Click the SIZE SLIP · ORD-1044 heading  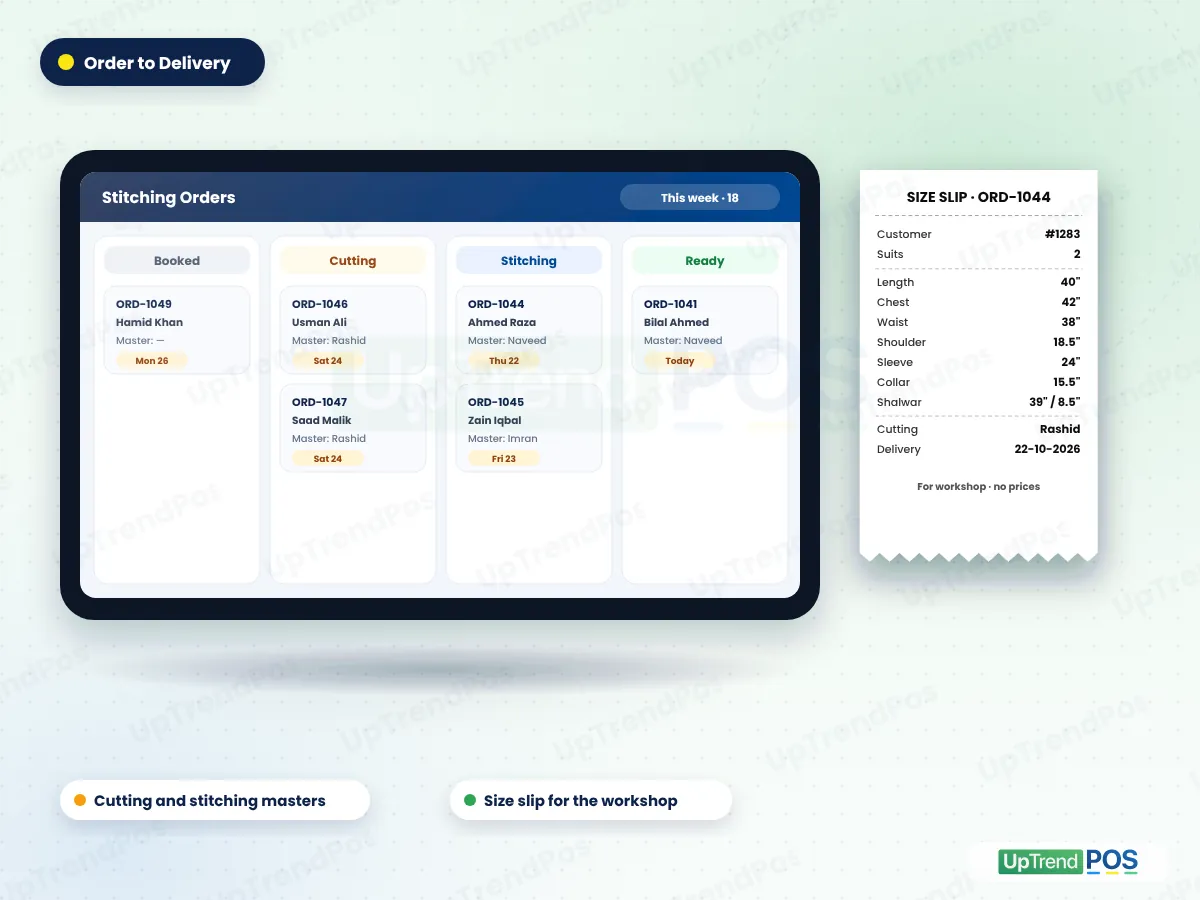tap(979, 197)
